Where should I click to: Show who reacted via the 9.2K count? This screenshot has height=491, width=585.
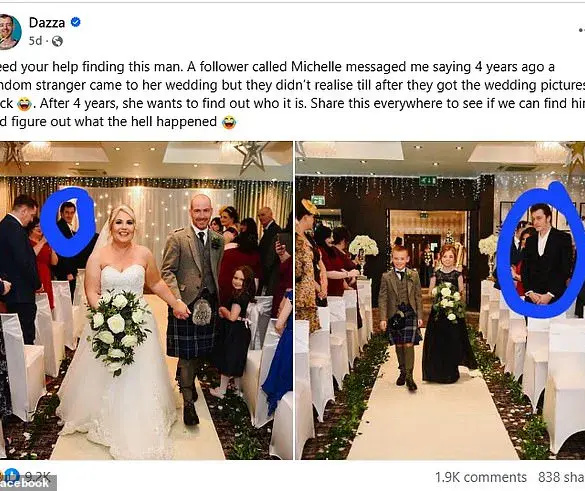37,476
